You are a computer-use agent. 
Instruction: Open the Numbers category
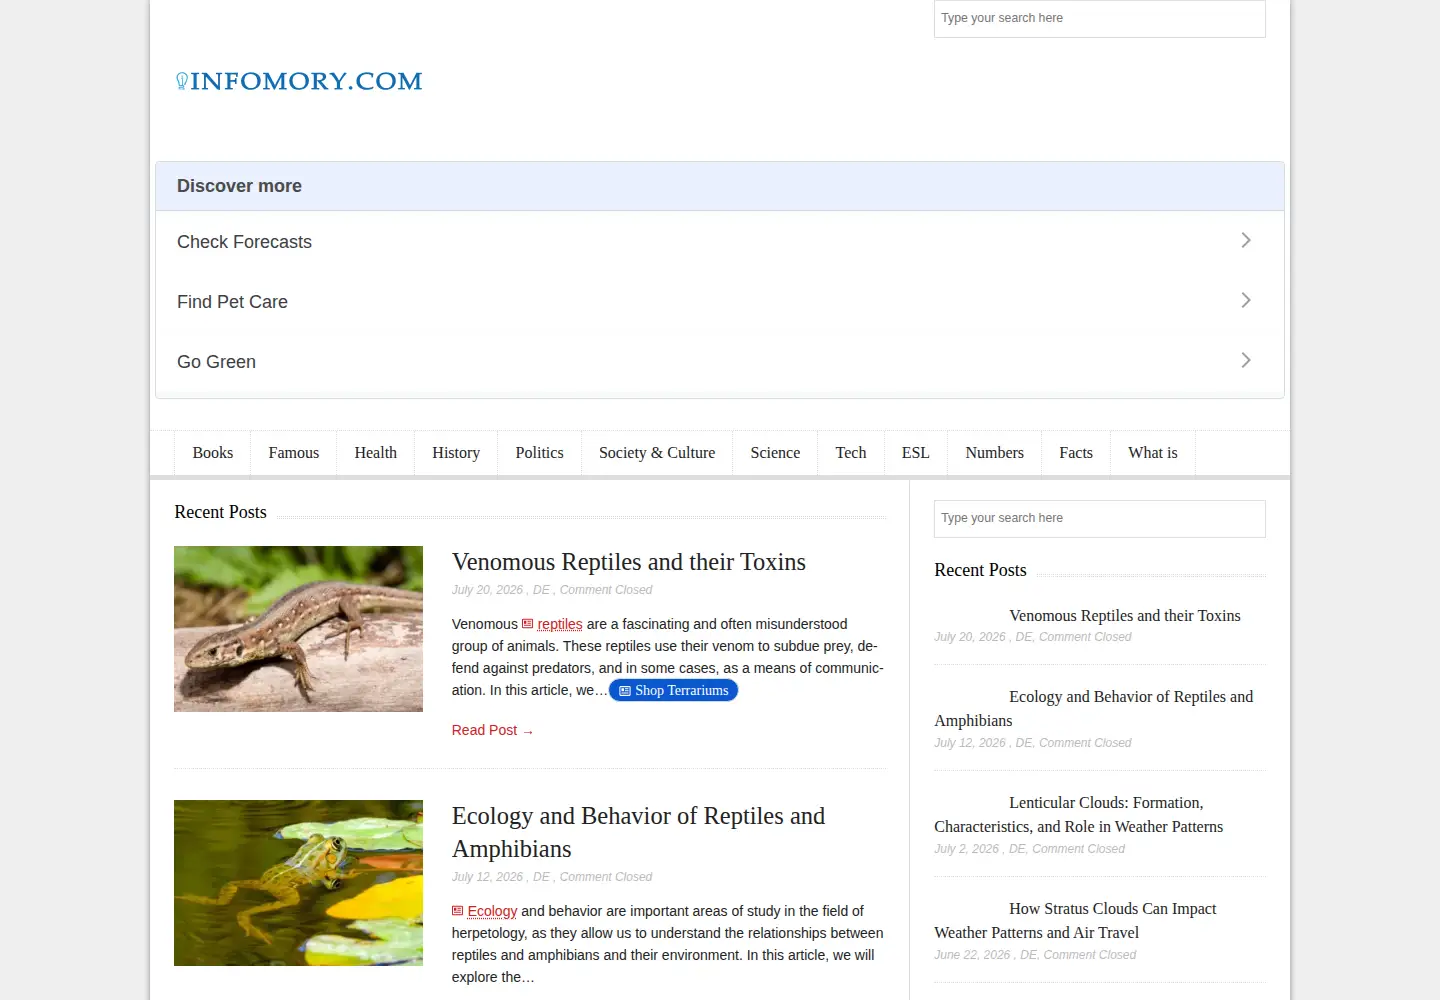pyautogui.click(x=995, y=453)
